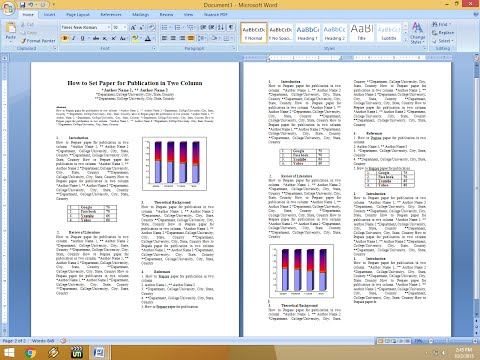
Task: Apply the font color
Action: click(x=148, y=38)
